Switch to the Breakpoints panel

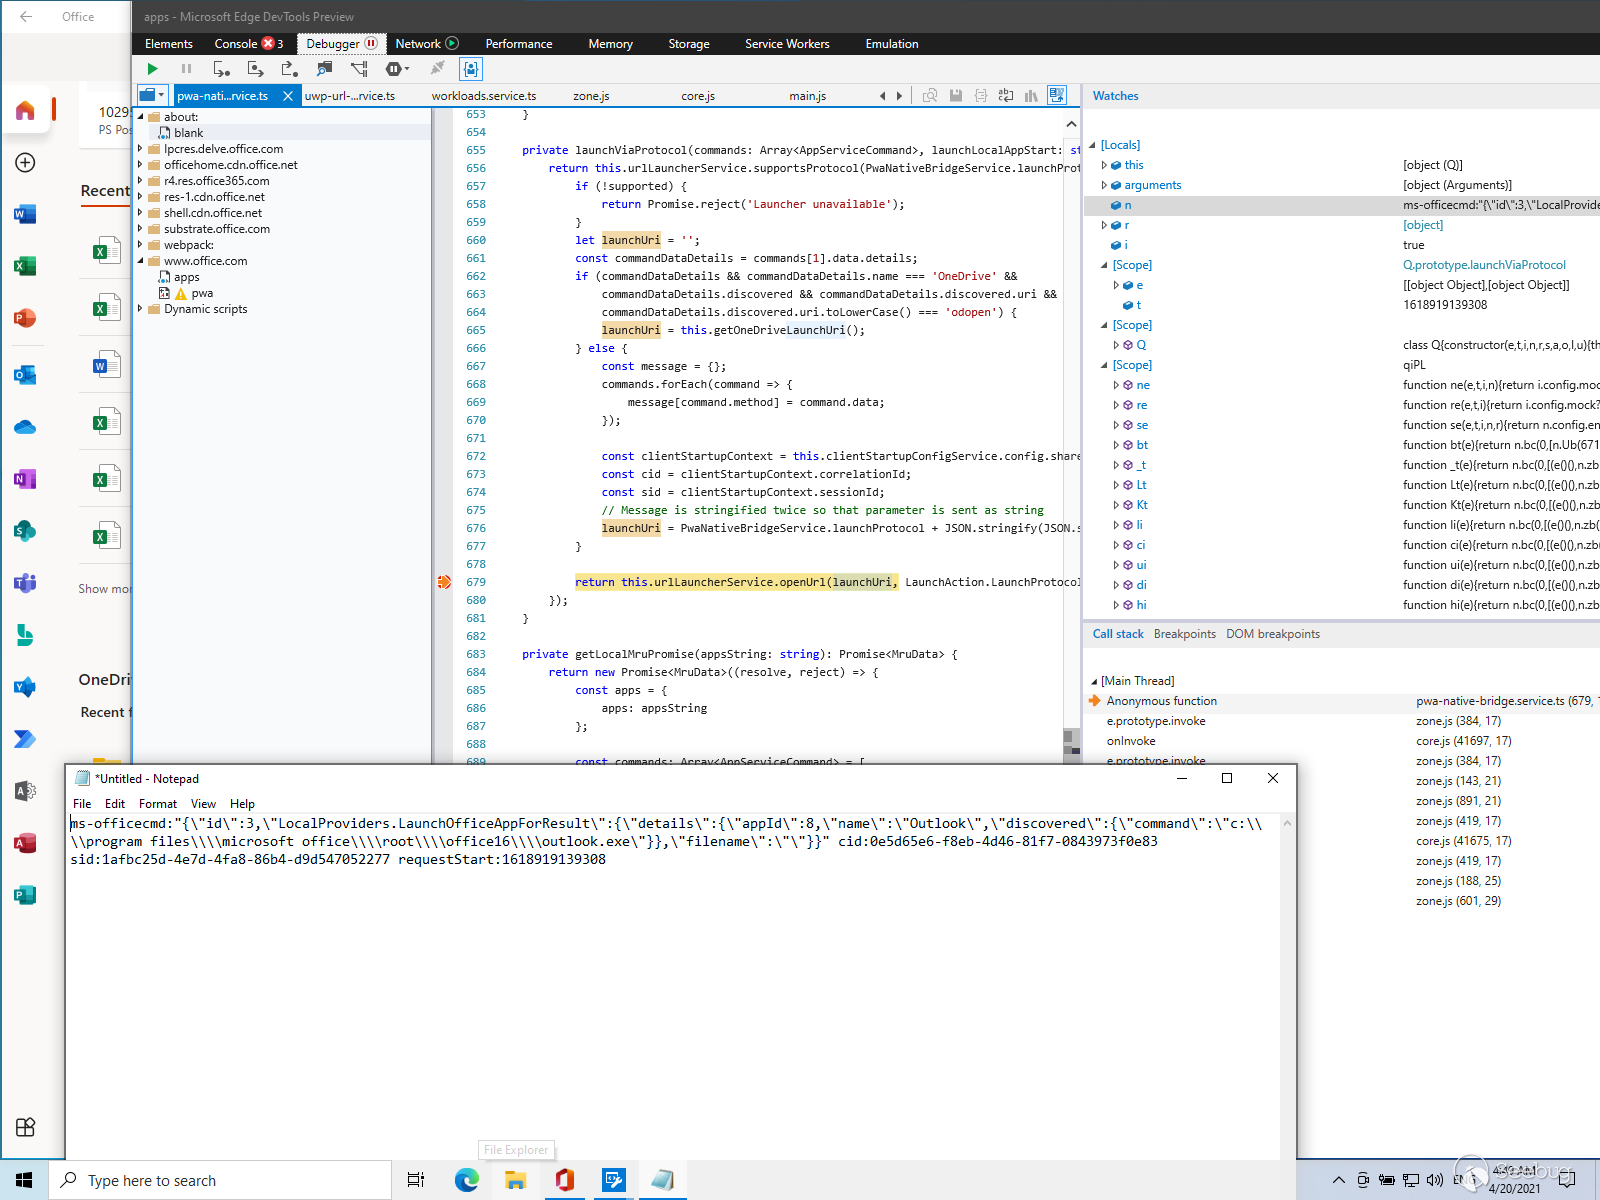point(1184,634)
